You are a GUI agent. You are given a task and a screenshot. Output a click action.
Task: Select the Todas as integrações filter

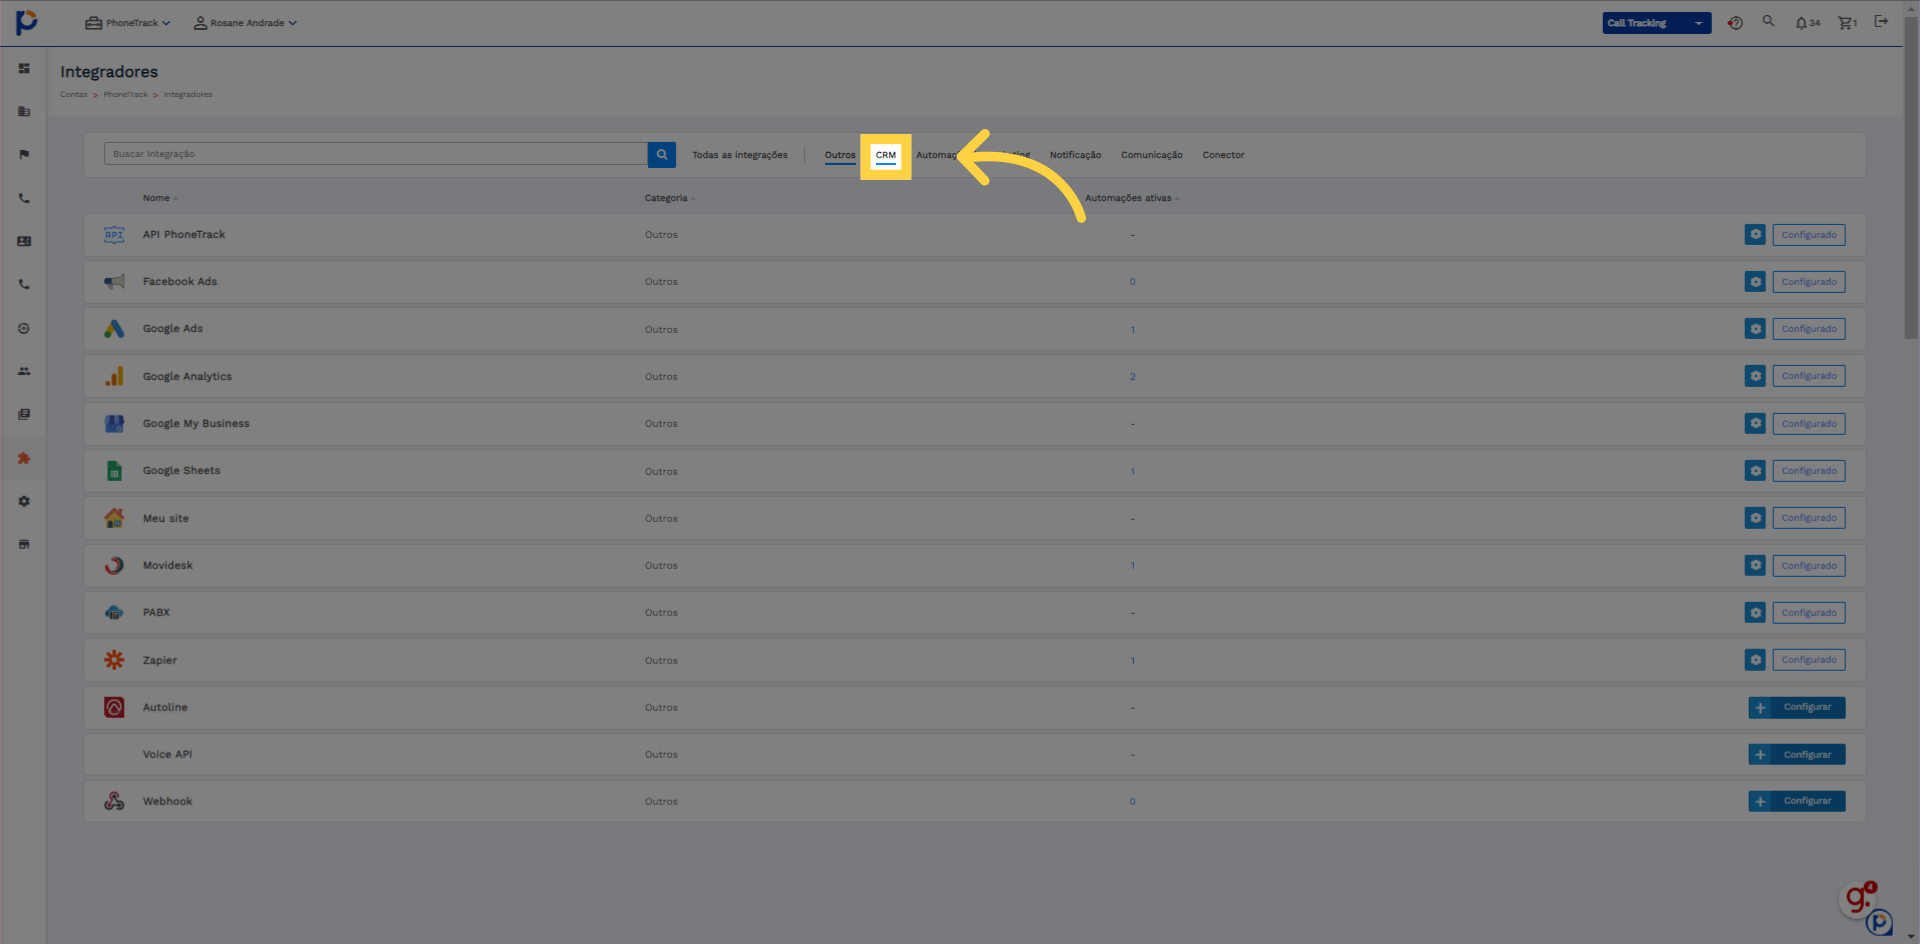click(740, 155)
